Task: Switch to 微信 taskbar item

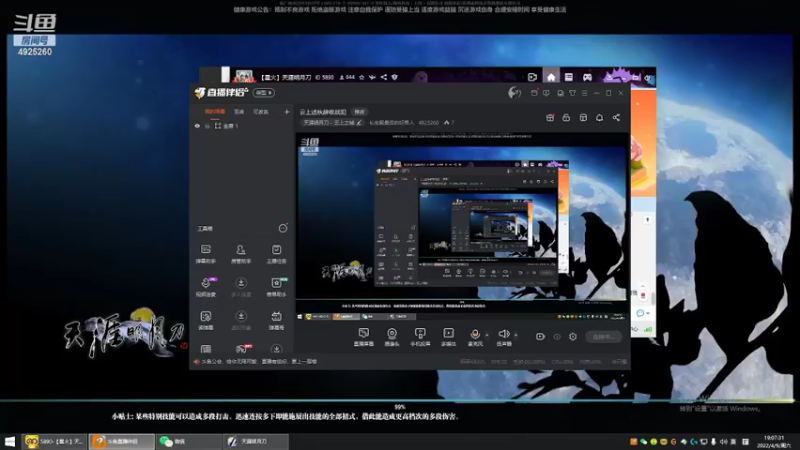Action: [x=188, y=441]
